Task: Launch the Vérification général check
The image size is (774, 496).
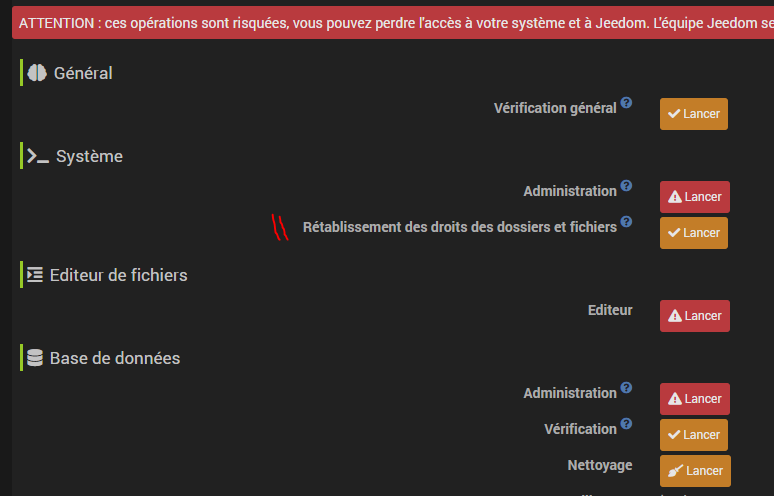Action: (x=694, y=114)
